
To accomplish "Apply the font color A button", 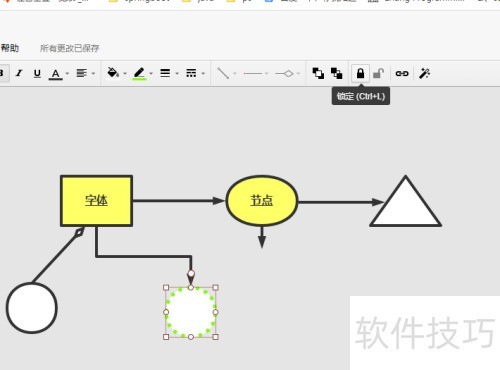I will click(x=56, y=74).
